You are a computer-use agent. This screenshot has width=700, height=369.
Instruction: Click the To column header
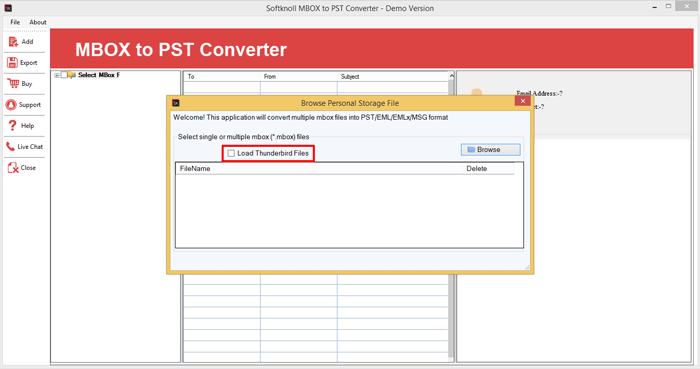tap(222, 77)
